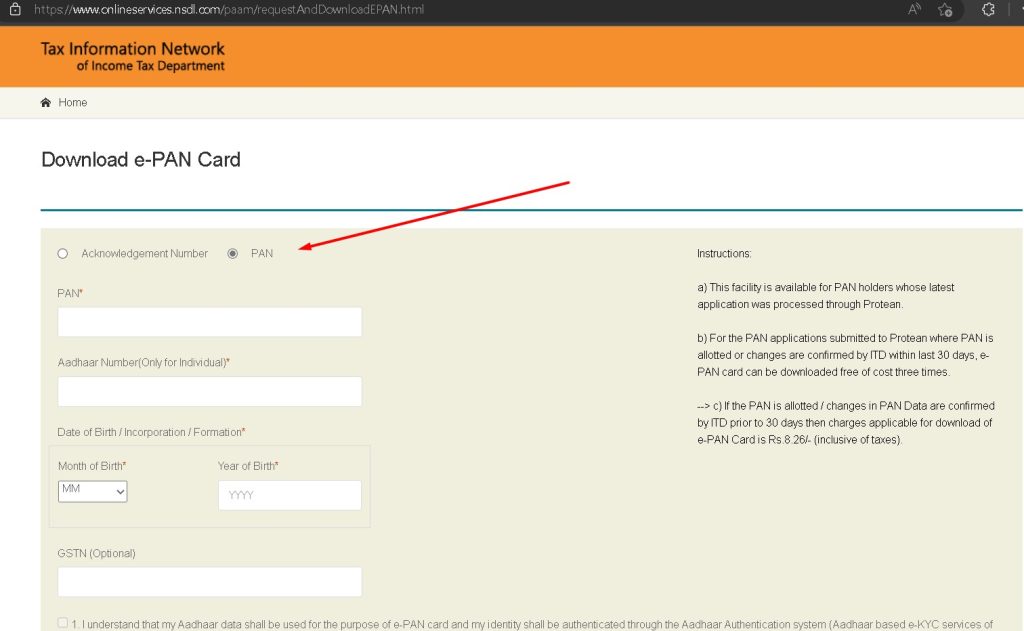Click inside the PAN input field
The image size is (1024, 631).
[x=209, y=321]
